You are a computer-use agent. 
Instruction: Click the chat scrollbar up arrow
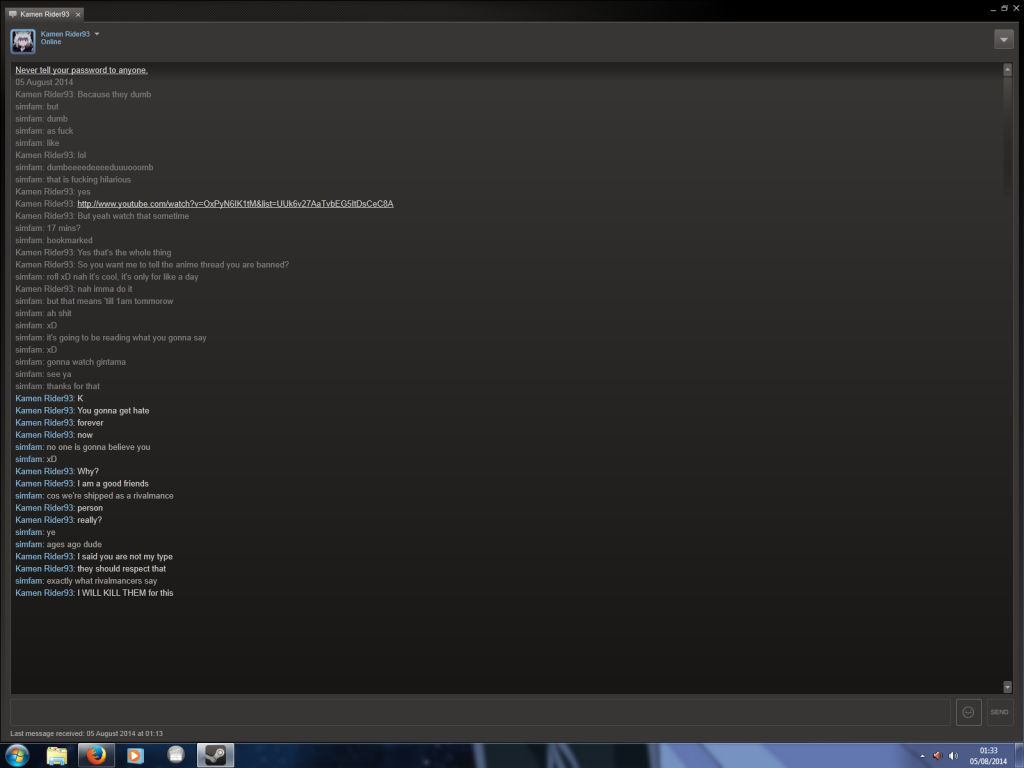pyautogui.click(x=1007, y=69)
